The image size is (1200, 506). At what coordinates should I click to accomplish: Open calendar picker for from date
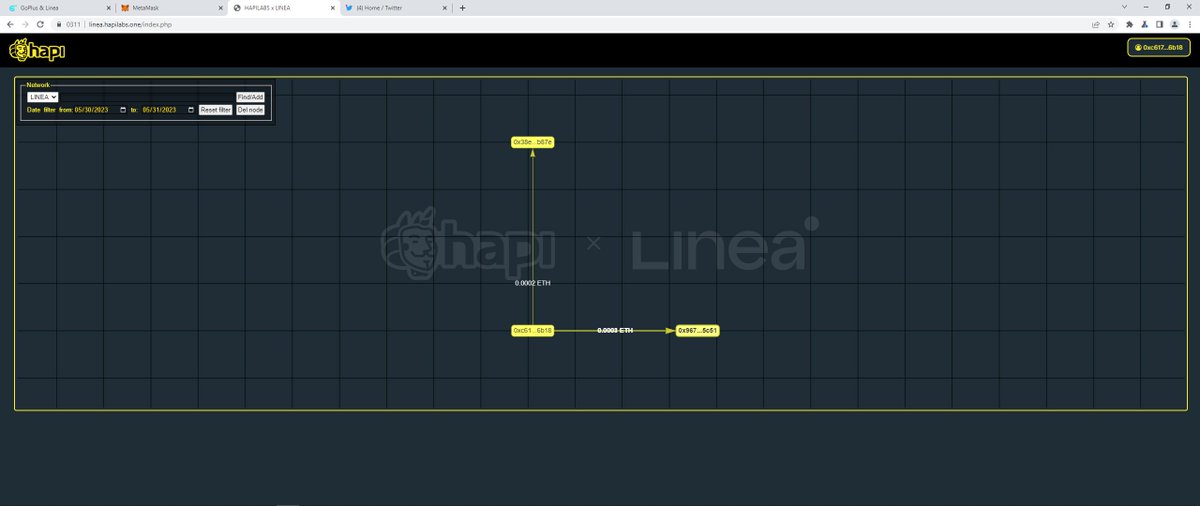point(123,110)
